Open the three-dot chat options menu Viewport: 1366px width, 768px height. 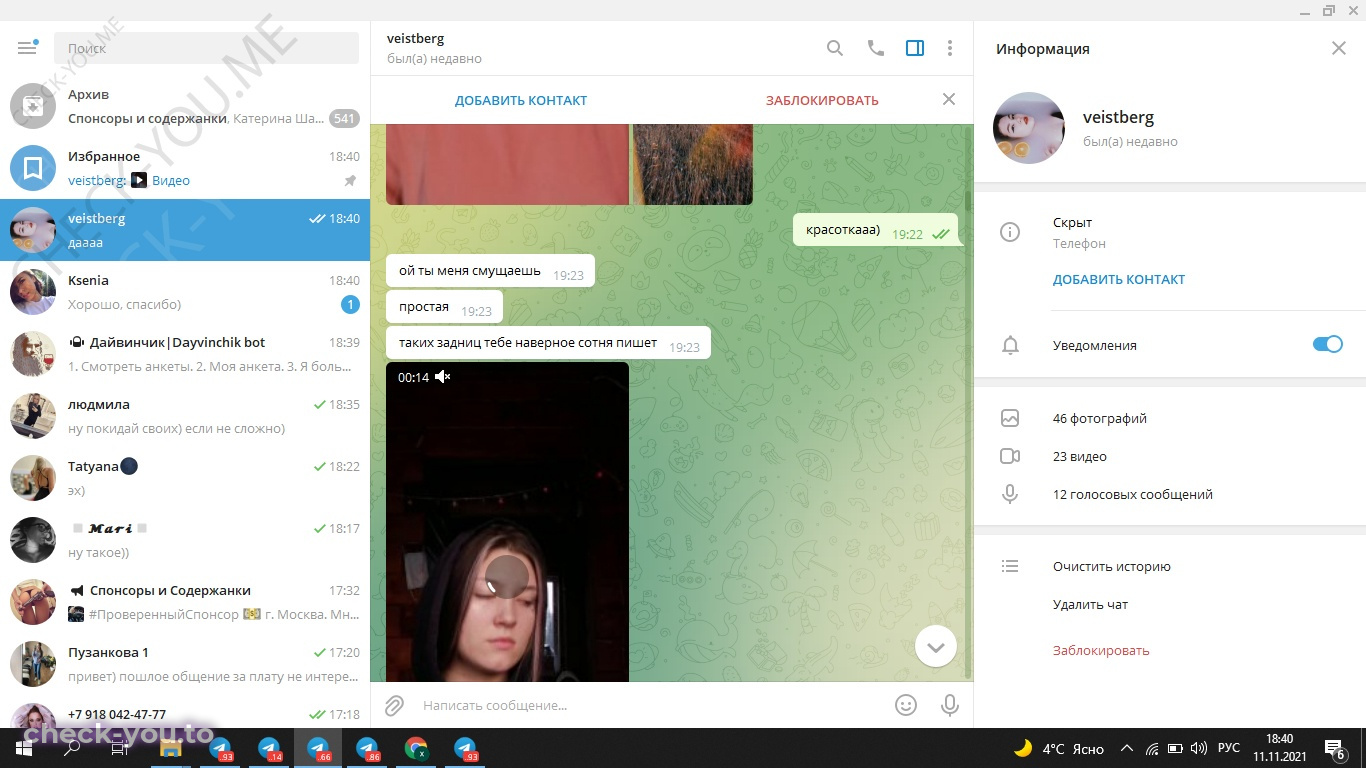(950, 48)
